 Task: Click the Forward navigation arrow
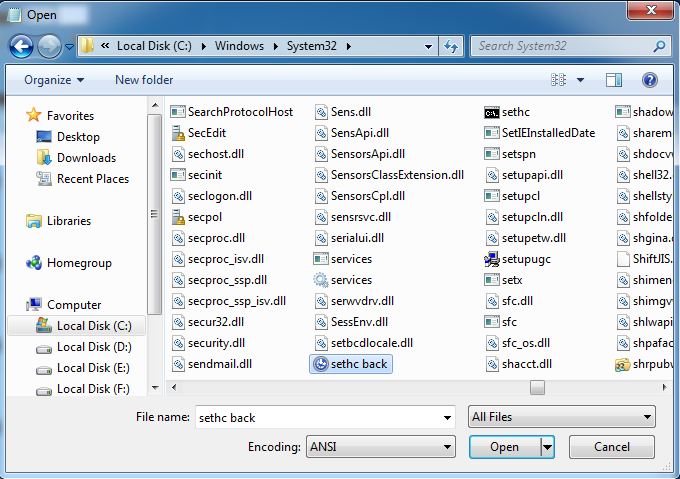pyautogui.click(x=49, y=46)
